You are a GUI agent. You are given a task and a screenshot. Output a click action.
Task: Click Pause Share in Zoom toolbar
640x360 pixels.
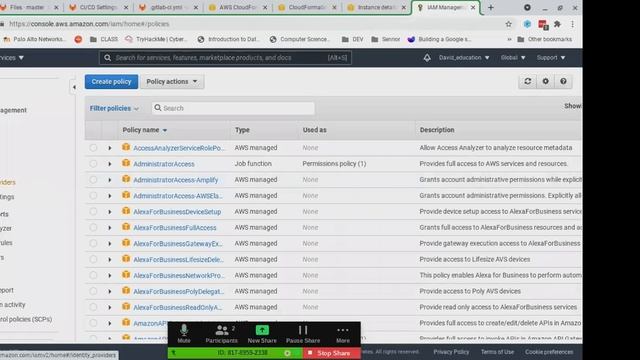[303, 333]
